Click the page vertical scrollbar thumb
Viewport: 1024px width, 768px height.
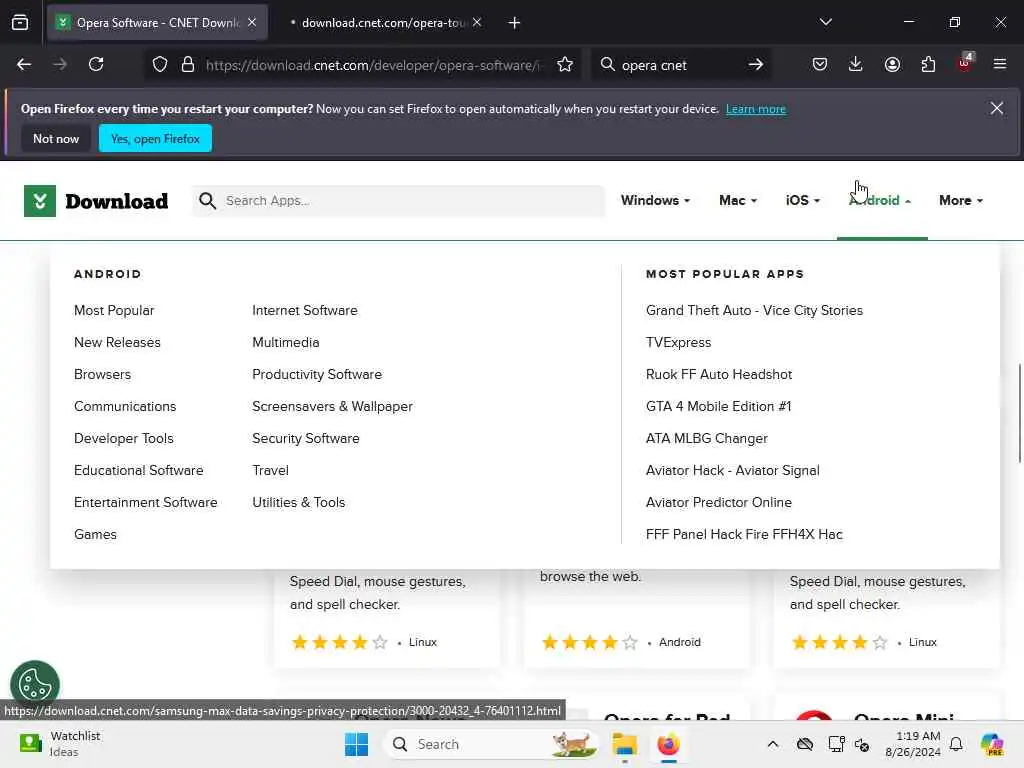click(1019, 413)
